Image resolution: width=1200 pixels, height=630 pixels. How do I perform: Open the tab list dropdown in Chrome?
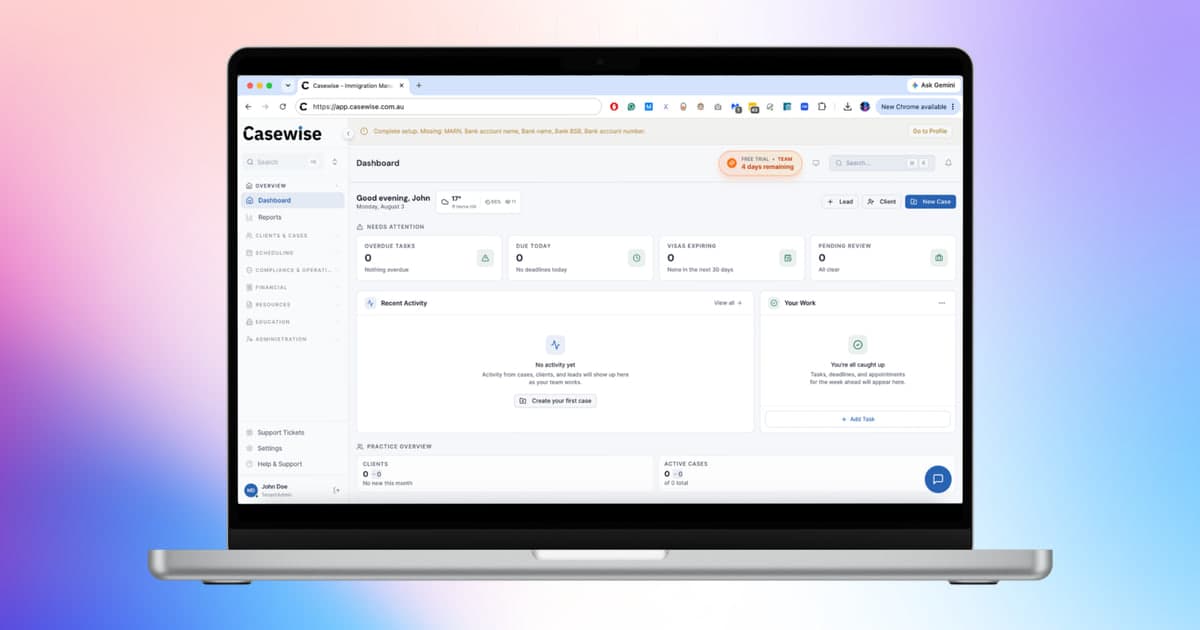(288, 86)
